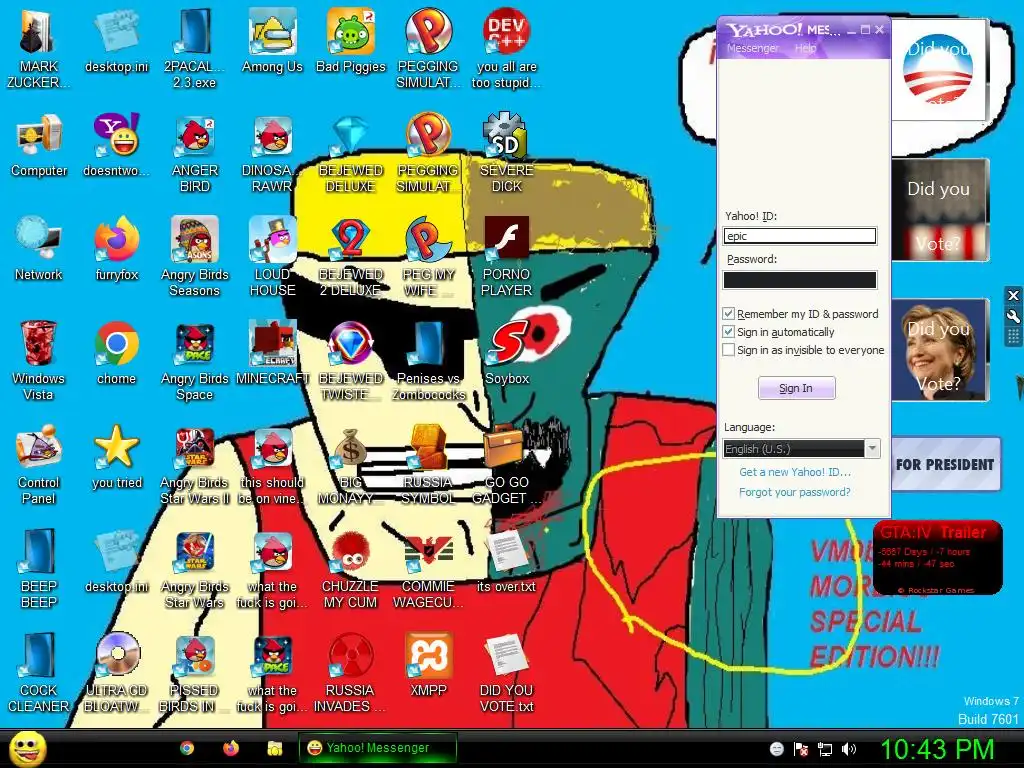Image resolution: width=1024 pixels, height=768 pixels.
Task: Close the sidebar gadget with X
Action: point(1013,296)
